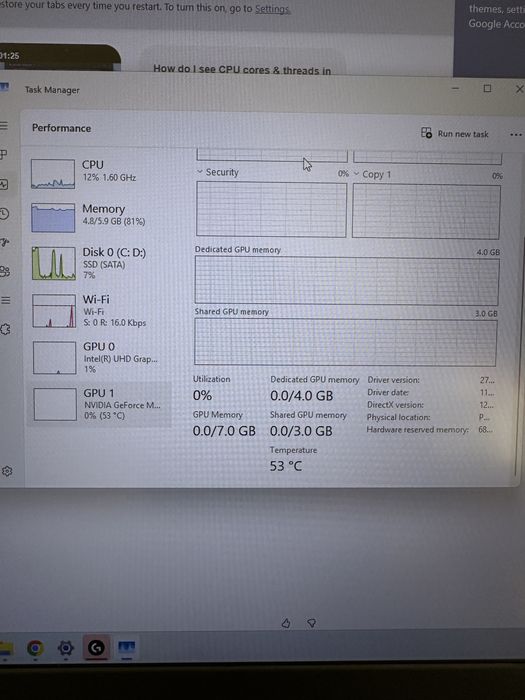The image size is (525, 700).
Task: Click the Dedicated GPU memory graph
Action: (347, 281)
